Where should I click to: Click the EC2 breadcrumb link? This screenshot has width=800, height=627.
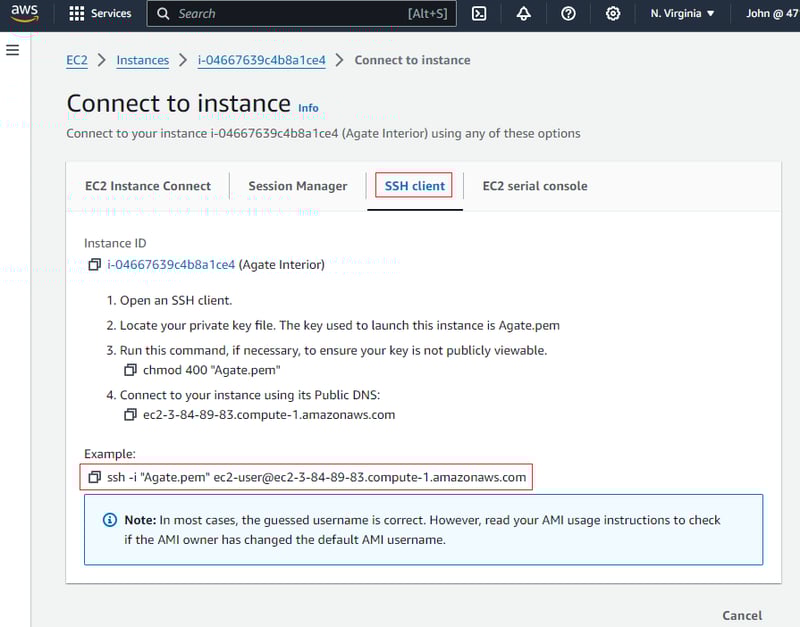click(x=77, y=60)
